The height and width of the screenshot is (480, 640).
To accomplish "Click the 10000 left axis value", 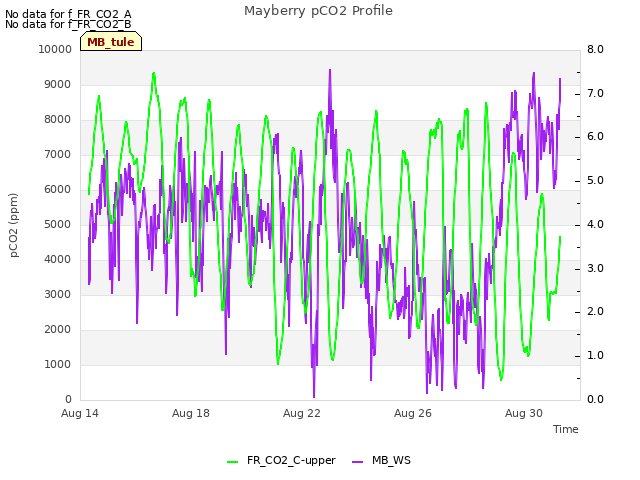I will click(55, 49).
